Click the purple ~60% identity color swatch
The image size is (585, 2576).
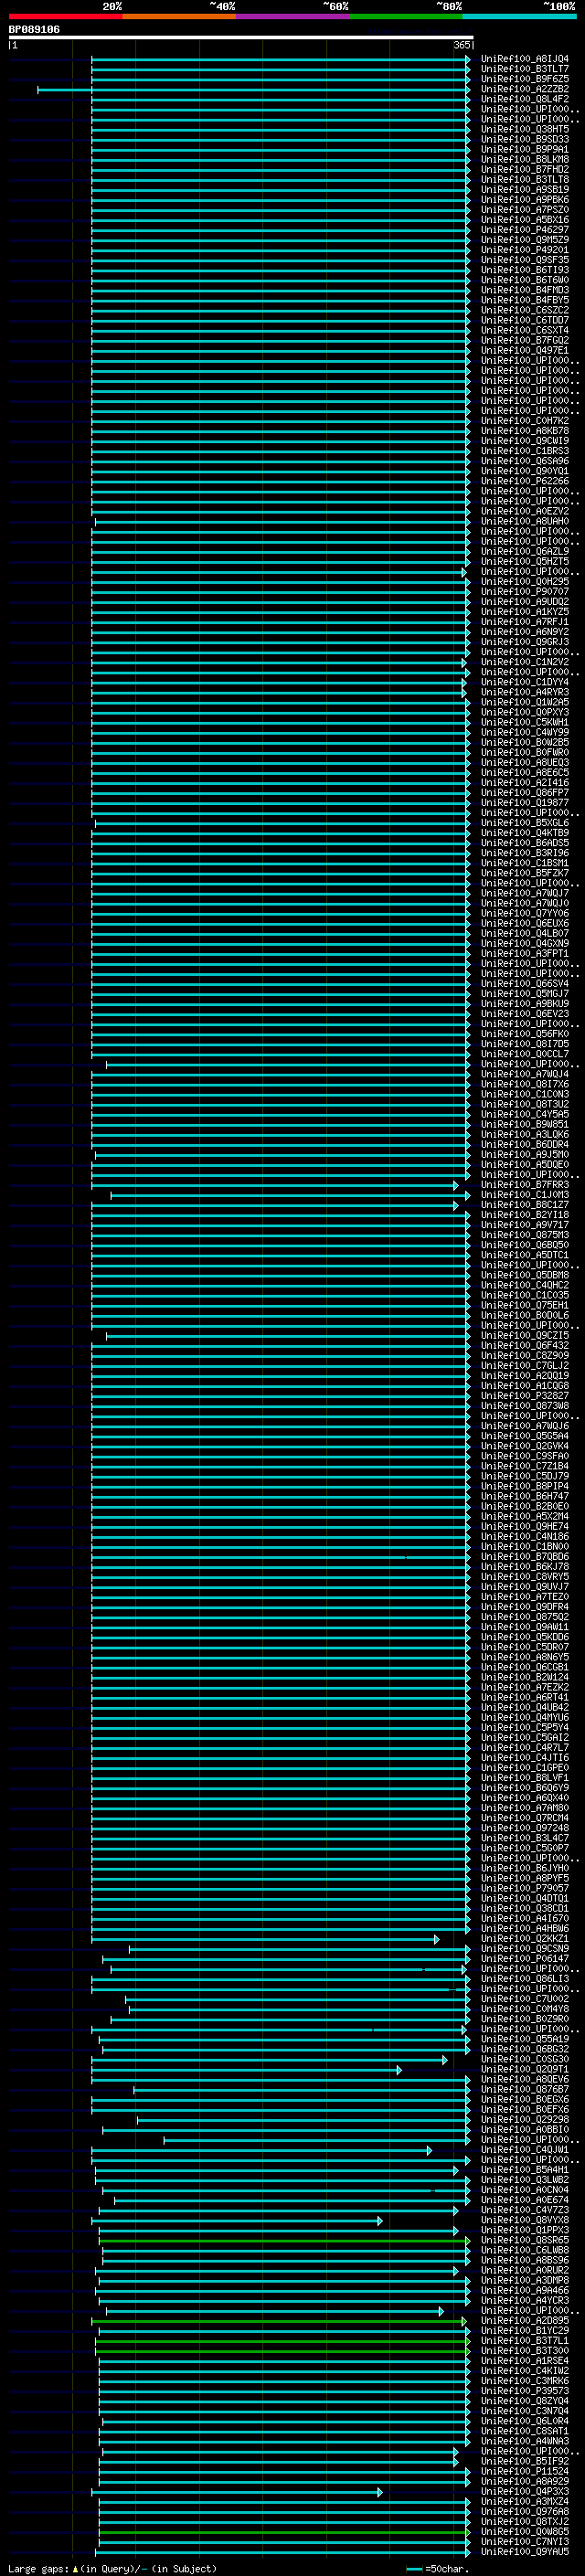(x=292, y=16)
